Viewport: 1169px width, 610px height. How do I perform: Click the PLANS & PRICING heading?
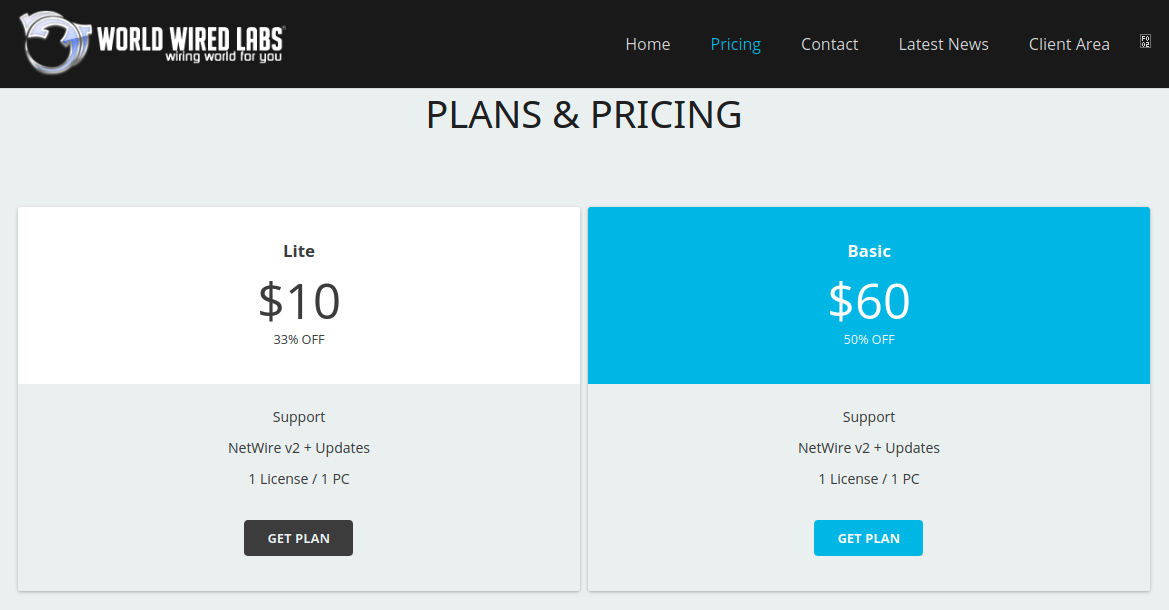click(x=584, y=115)
